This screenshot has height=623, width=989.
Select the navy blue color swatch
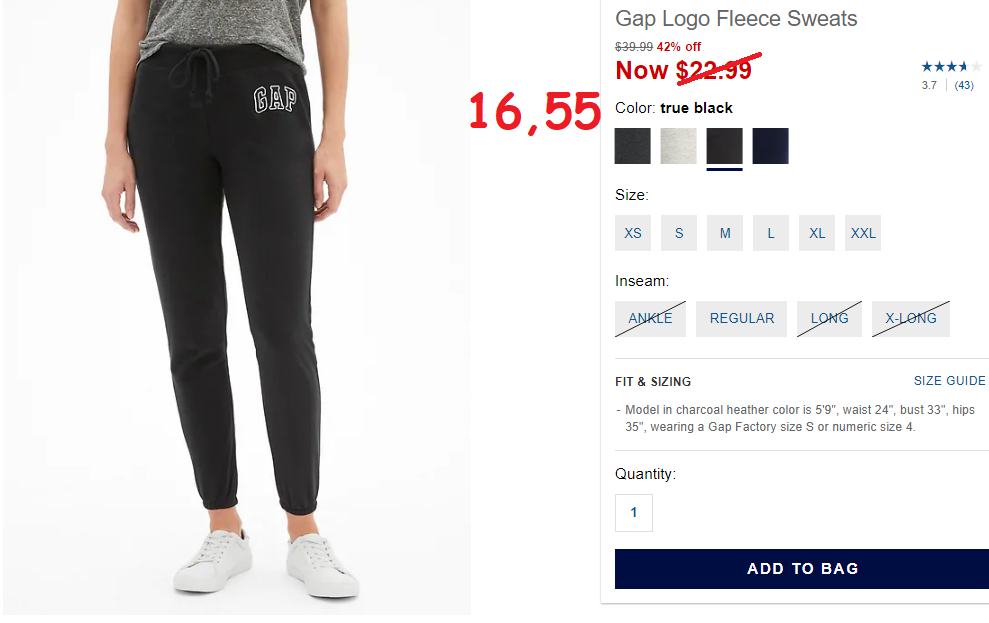point(770,146)
